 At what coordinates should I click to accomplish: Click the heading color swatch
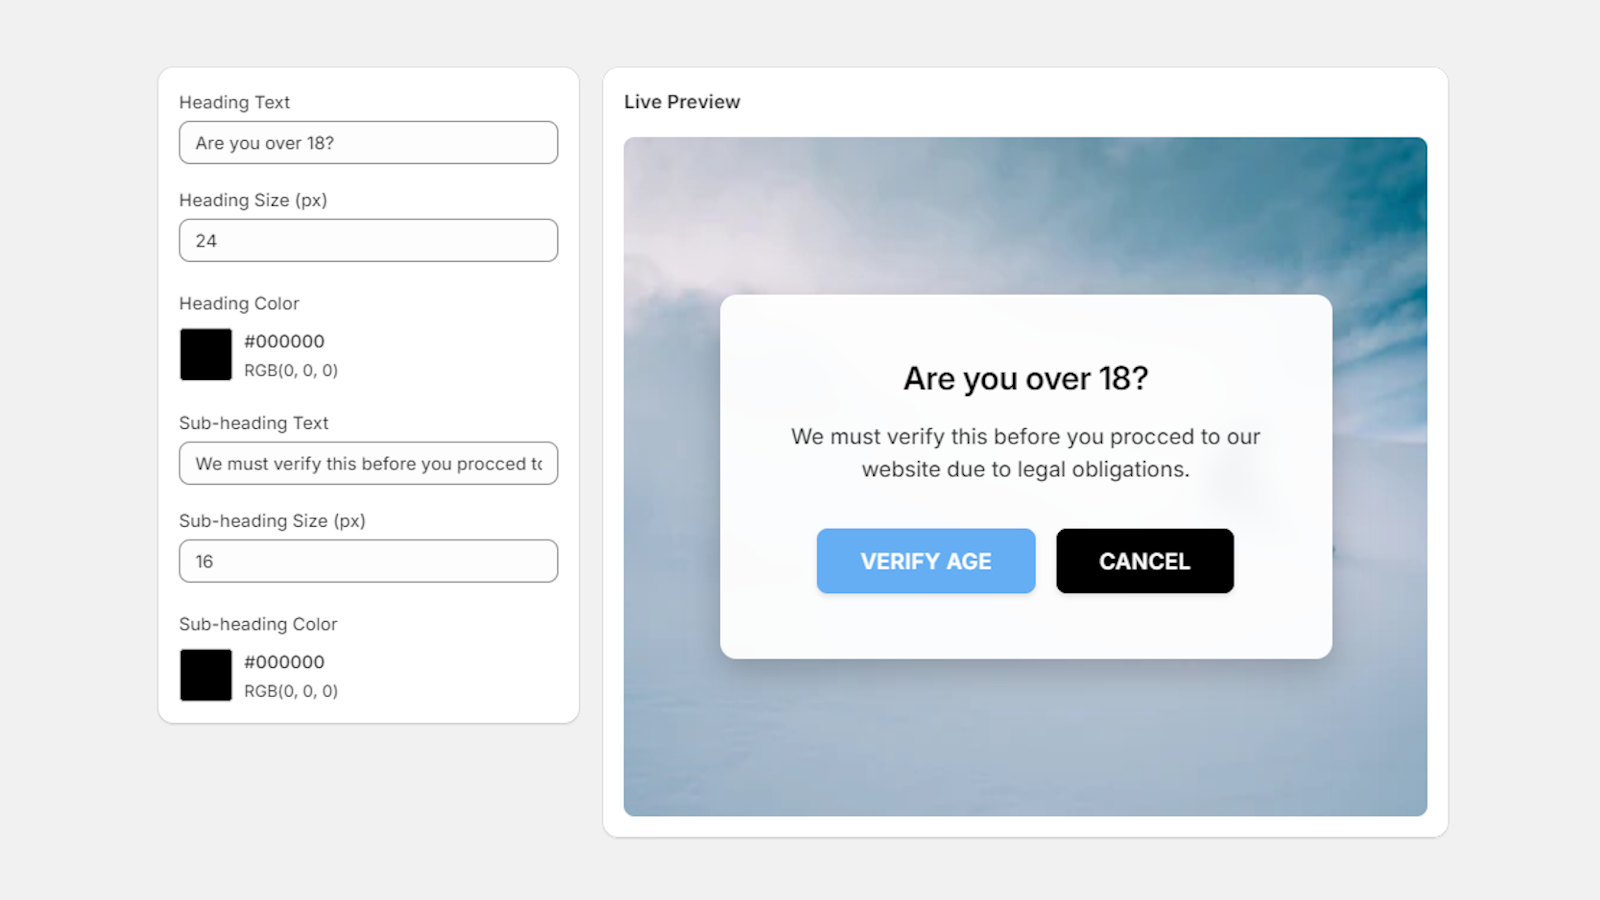(205, 354)
